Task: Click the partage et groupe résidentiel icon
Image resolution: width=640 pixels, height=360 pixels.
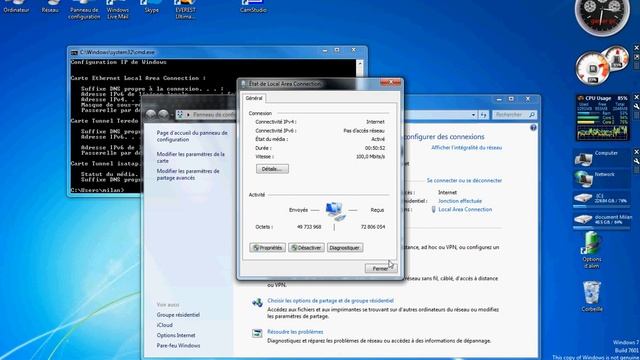Action: (x=257, y=302)
